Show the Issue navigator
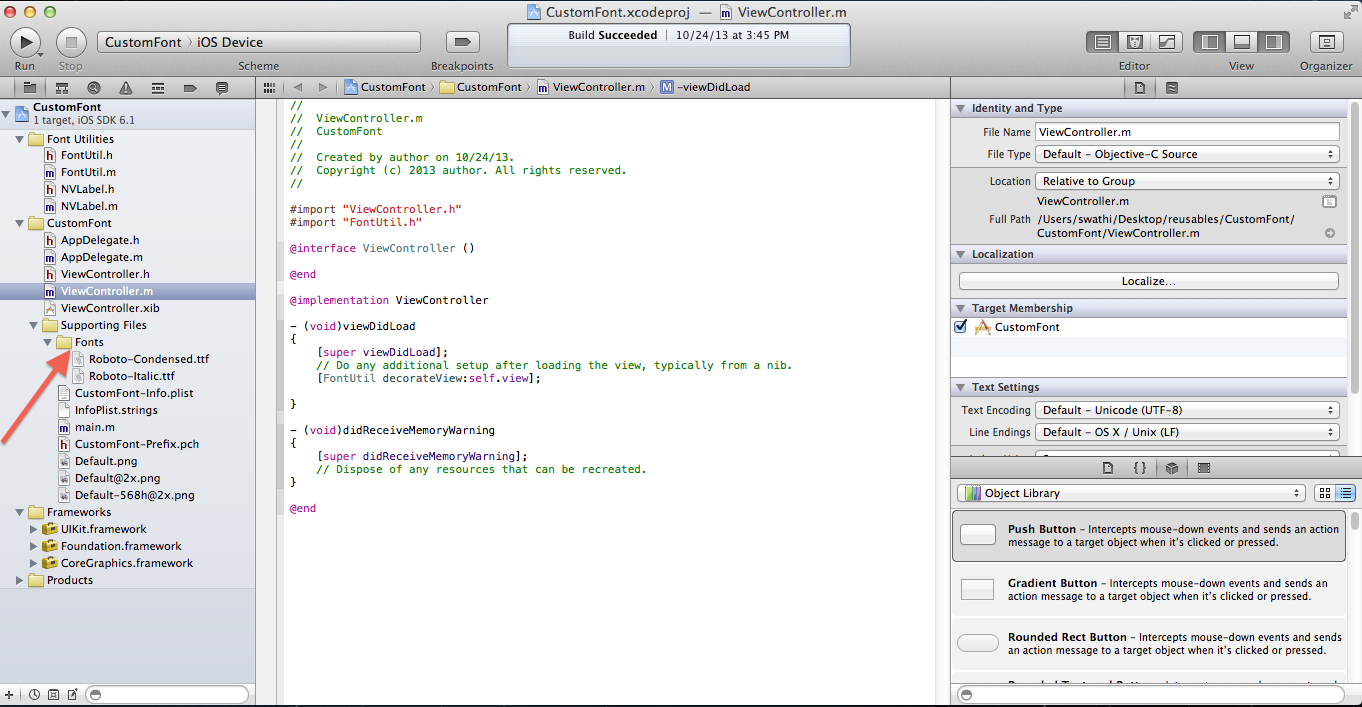 (x=125, y=88)
